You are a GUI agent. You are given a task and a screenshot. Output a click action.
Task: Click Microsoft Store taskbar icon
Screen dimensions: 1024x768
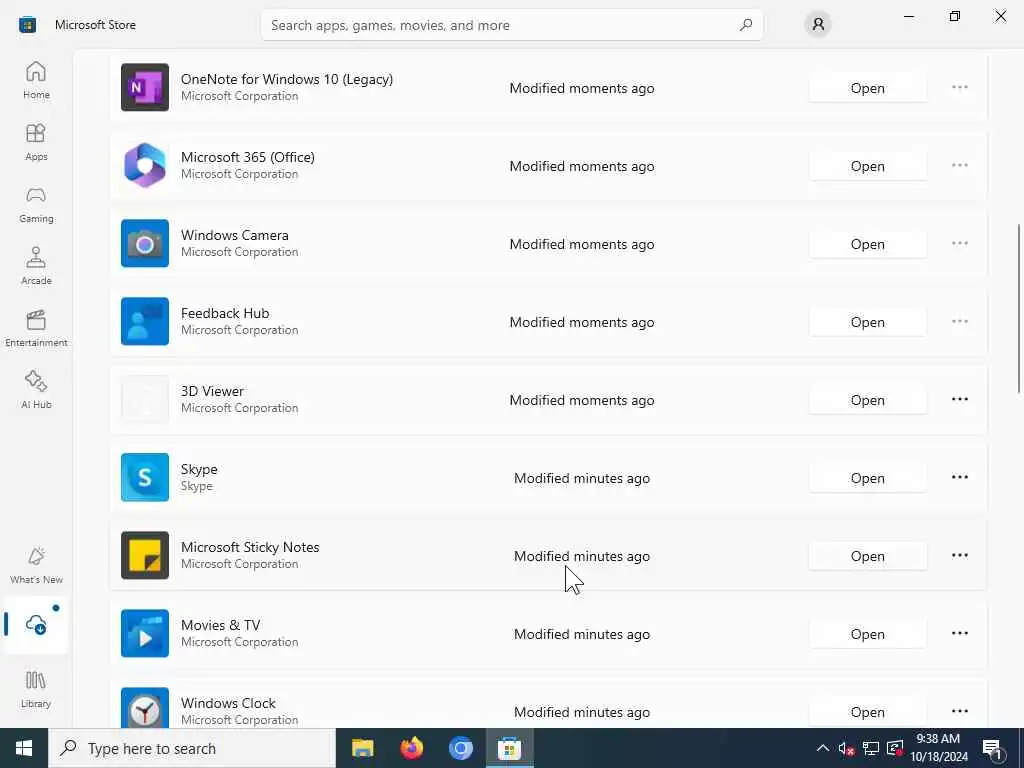509,748
